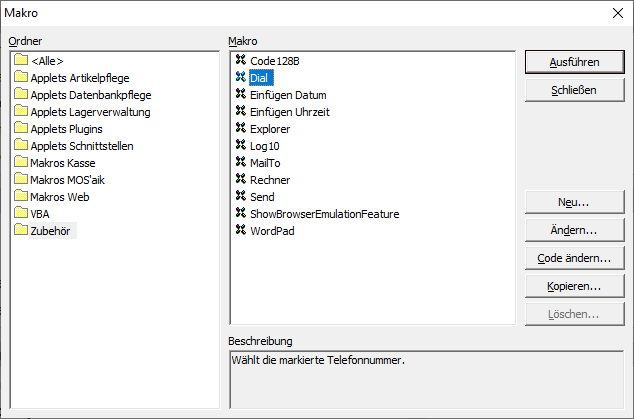Click the Code ändern... button
The width and height of the screenshot is (634, 419).
pyautogui.click(x=574, y=258)
